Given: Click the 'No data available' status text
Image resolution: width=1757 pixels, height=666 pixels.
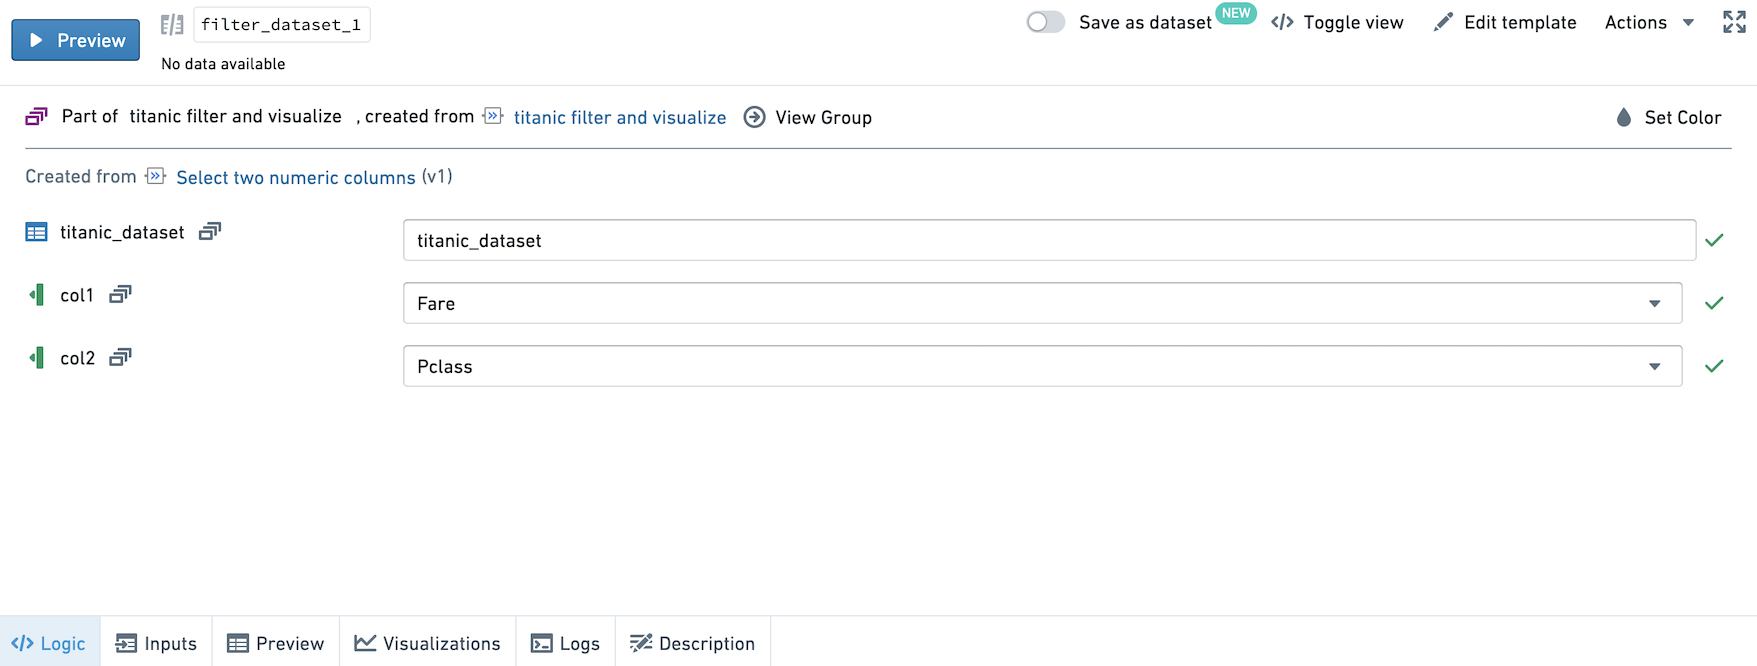Looking at the screenshot, I should 223,64.
